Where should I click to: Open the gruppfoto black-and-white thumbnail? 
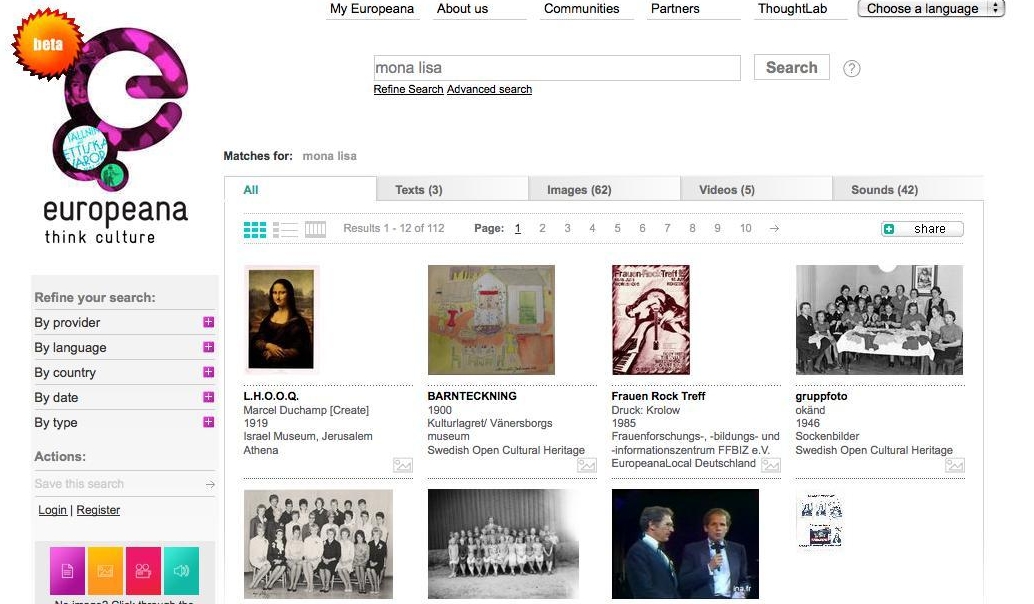click(880, 320)
